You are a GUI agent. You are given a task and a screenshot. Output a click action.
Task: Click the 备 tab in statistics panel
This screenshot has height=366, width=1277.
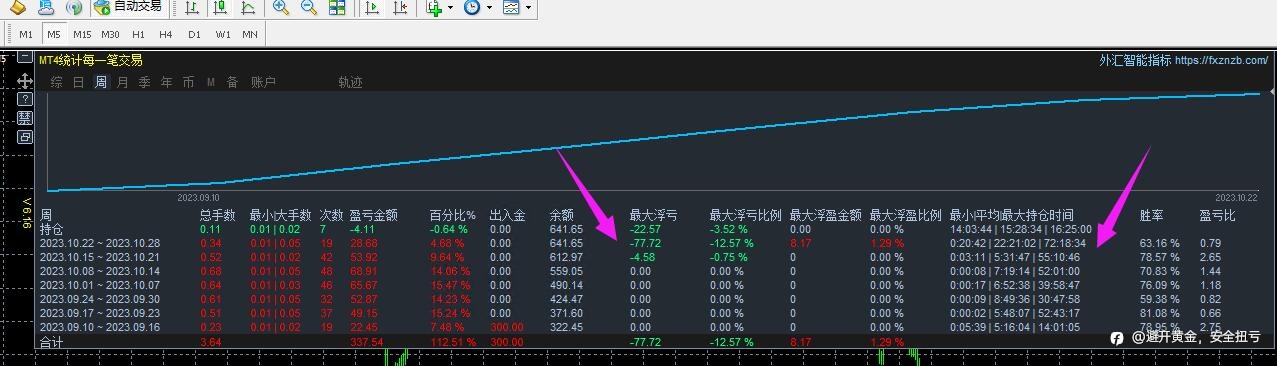[232, 82]
